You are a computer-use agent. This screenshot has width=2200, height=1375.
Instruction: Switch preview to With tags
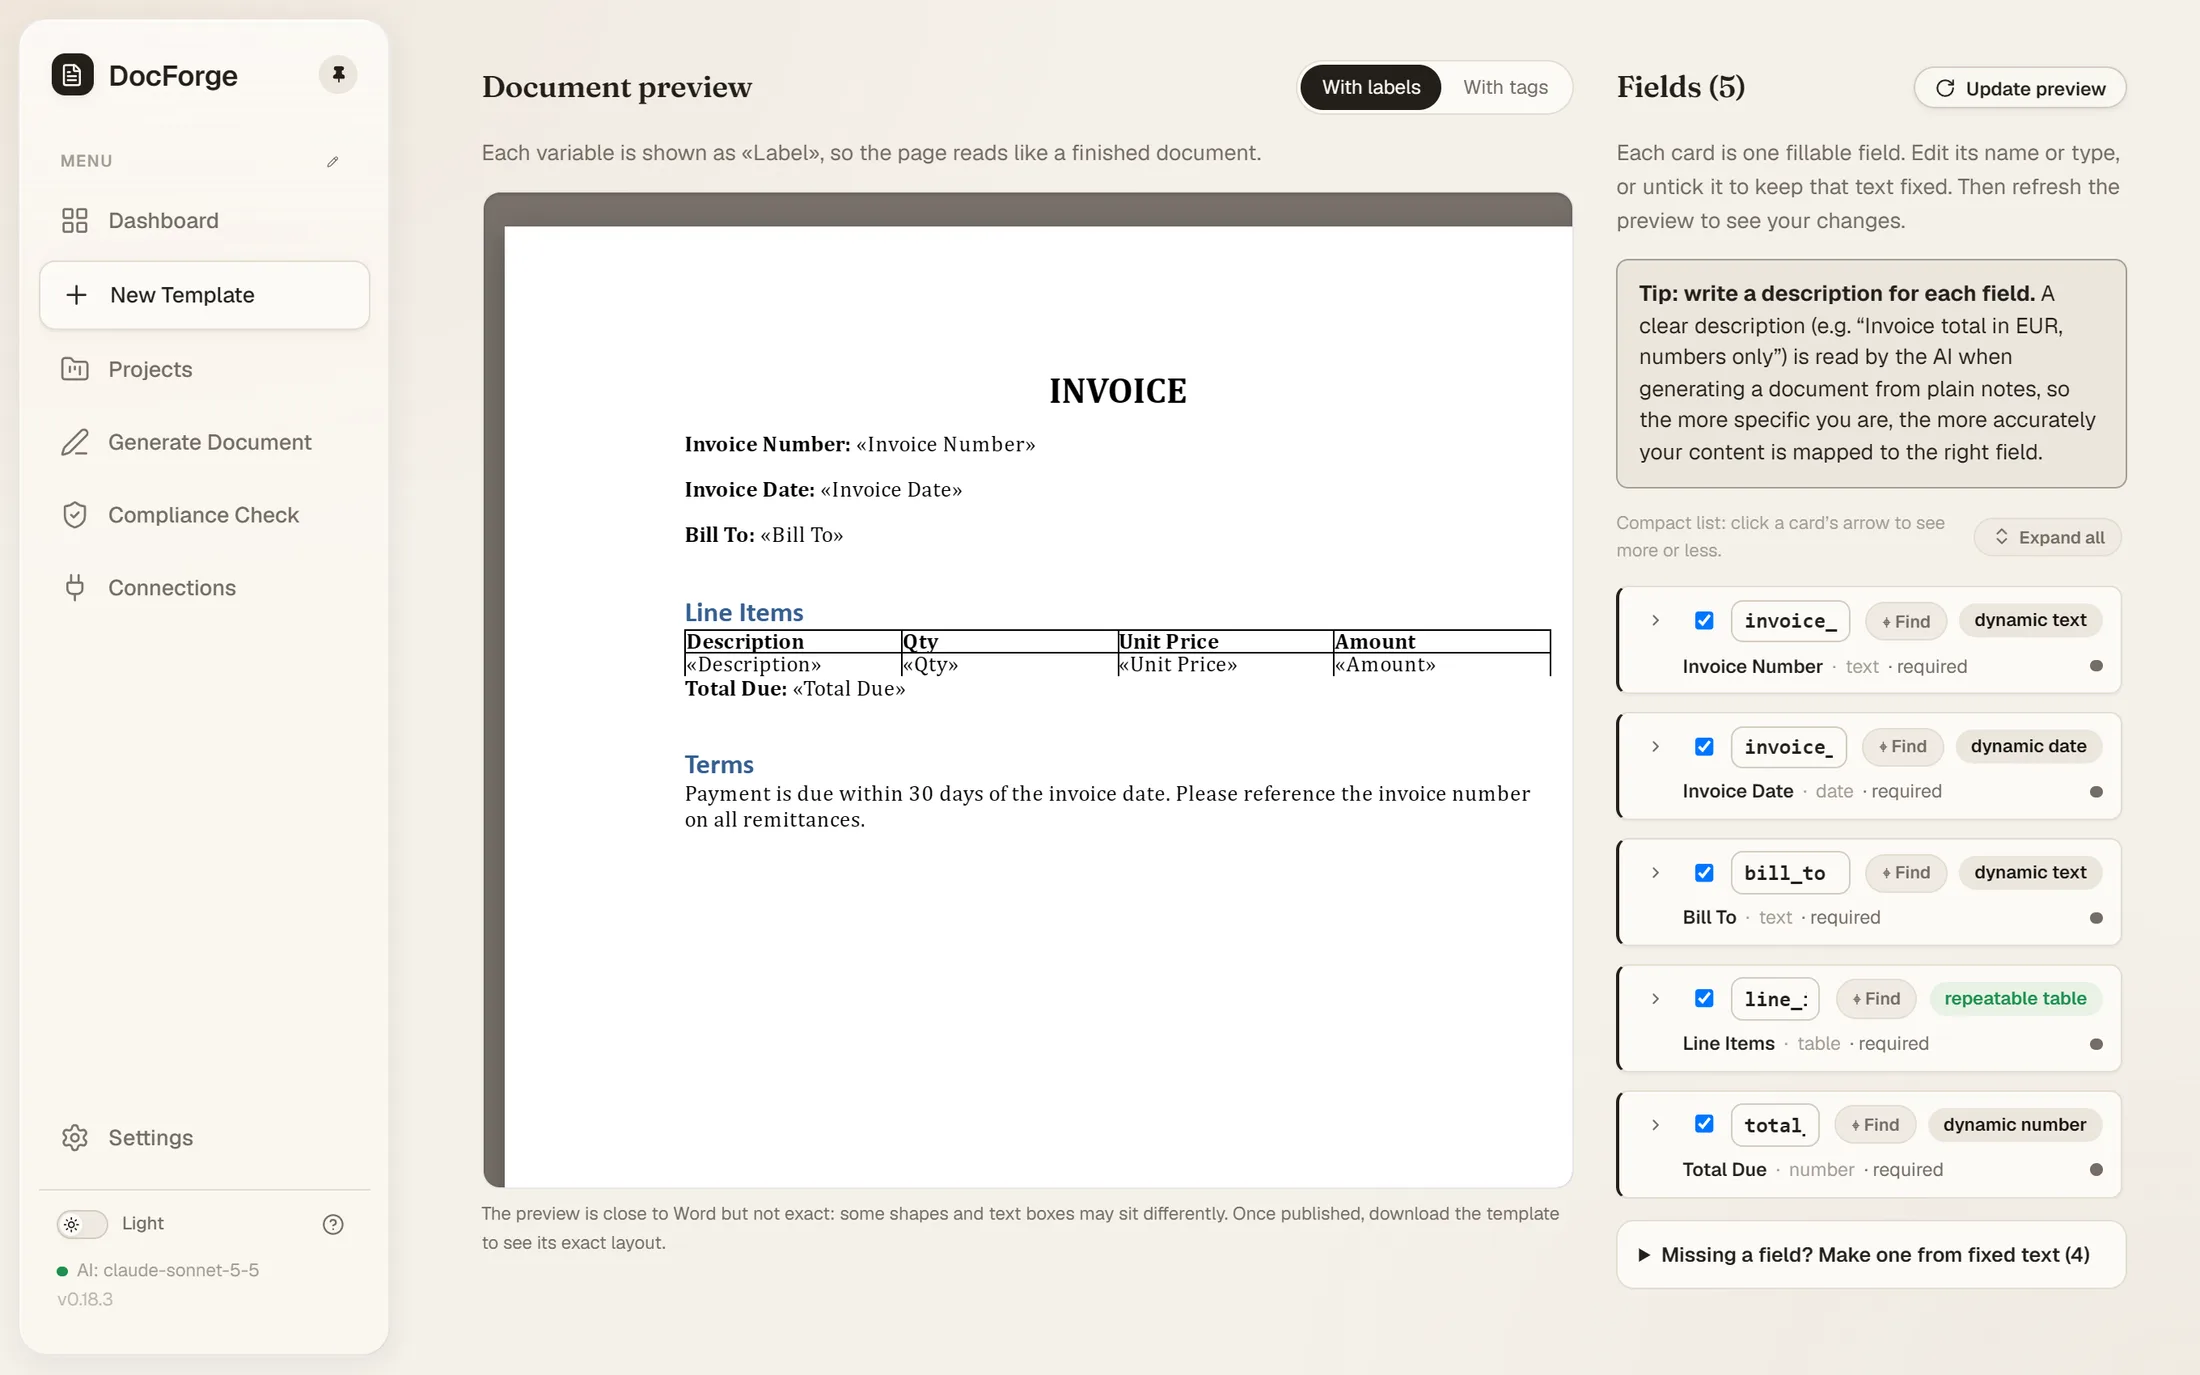(1505, 88)
